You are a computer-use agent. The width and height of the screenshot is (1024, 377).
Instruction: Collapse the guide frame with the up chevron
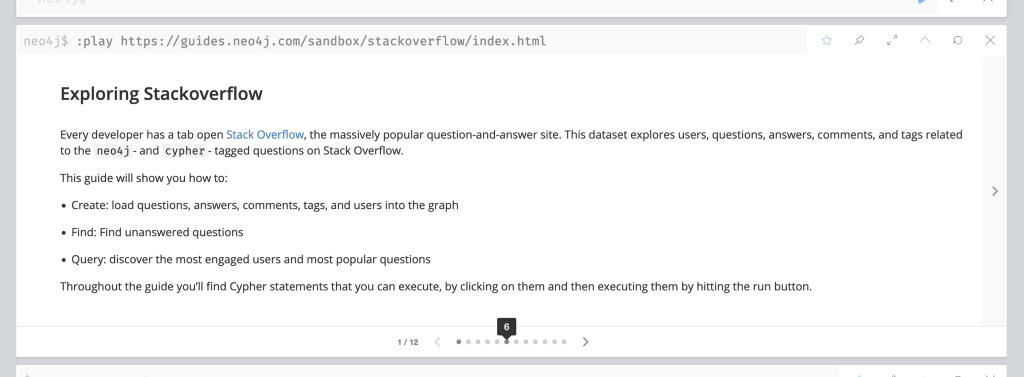coord(925,41)
